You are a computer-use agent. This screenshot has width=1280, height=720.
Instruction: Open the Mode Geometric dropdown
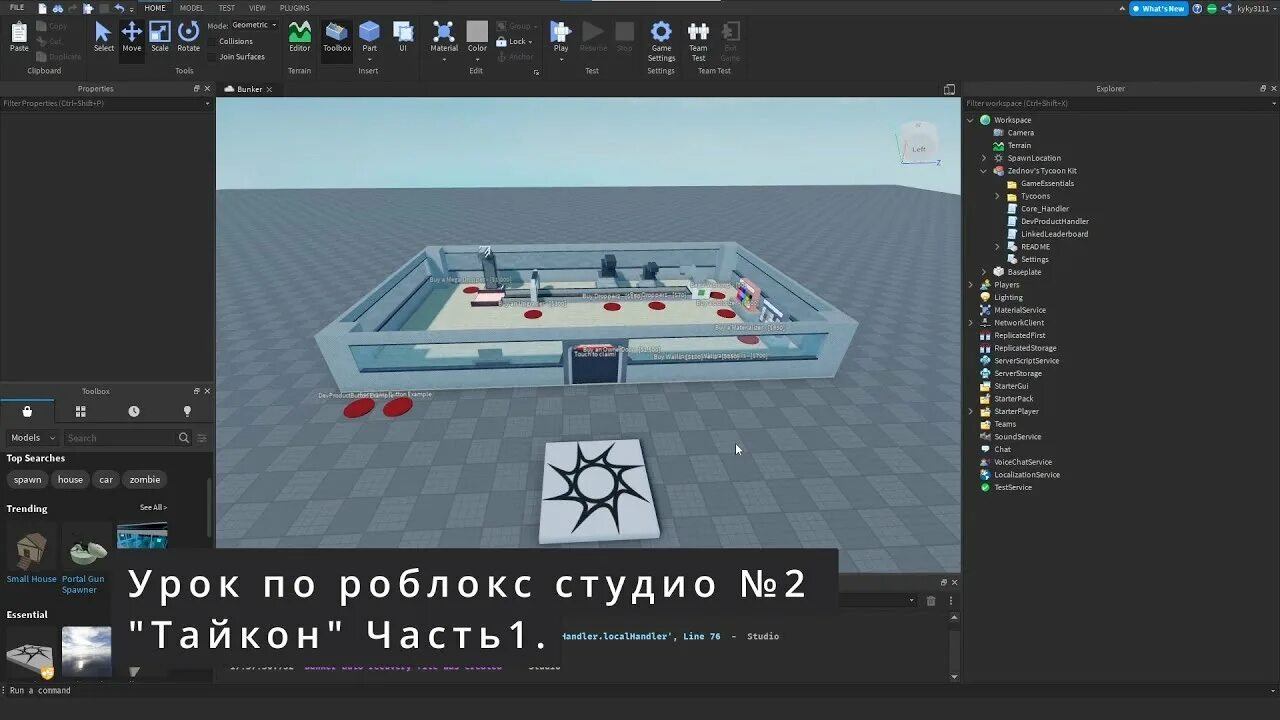coord(254,25)
